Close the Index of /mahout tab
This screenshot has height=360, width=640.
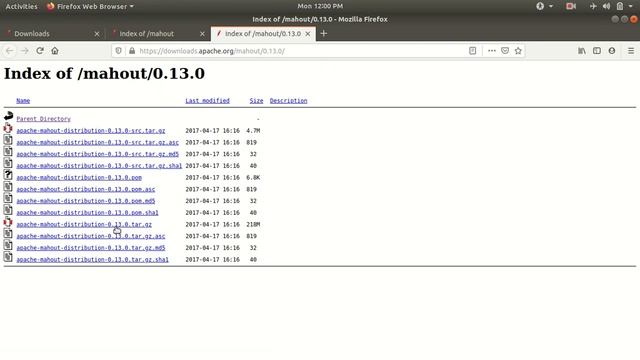[202, 34]
